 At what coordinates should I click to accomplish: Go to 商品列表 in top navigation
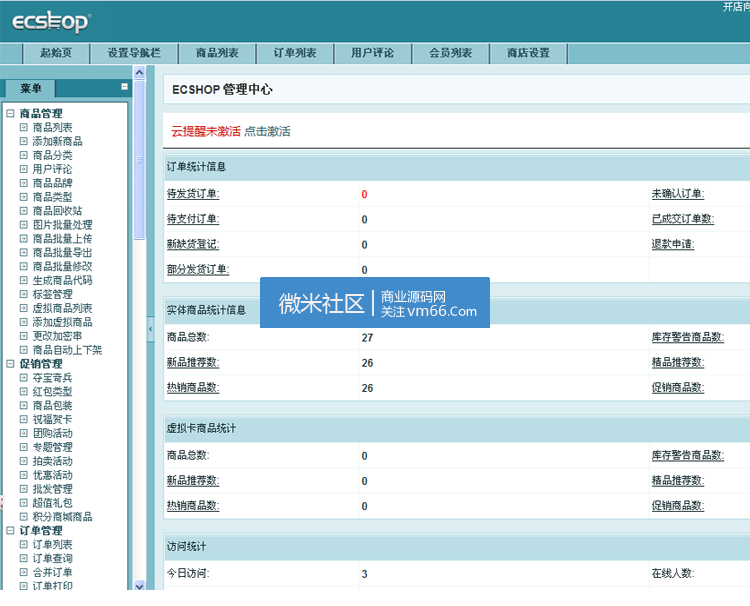217,53
